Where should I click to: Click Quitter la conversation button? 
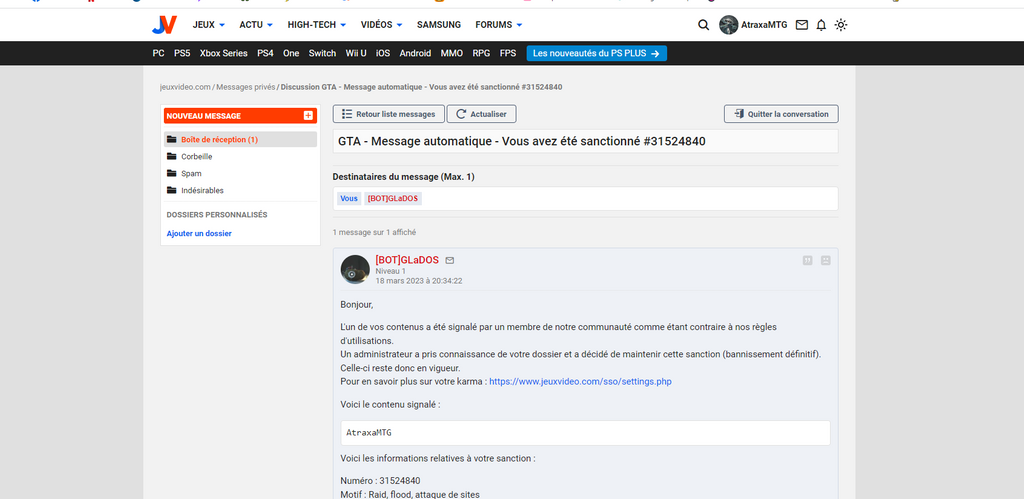point(781,114)
